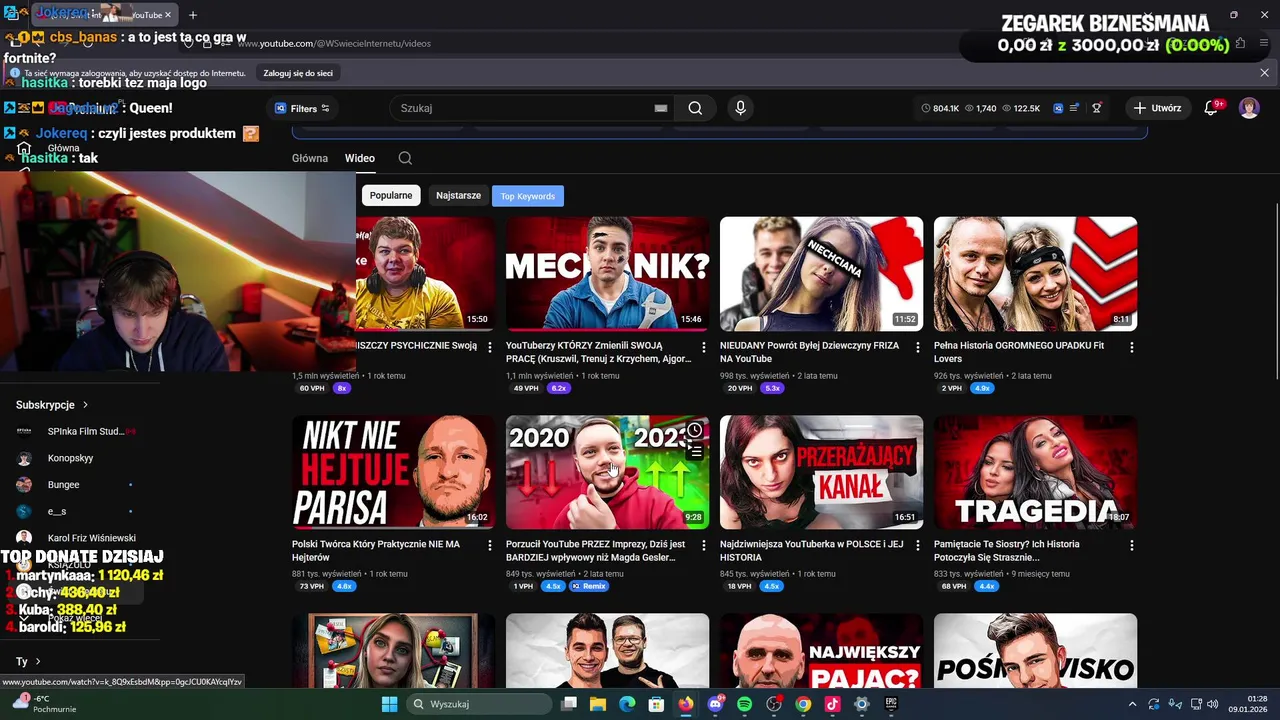Open Konopskyy subscription channel
The image size is (1280, 720).
(x=70, y=458)
